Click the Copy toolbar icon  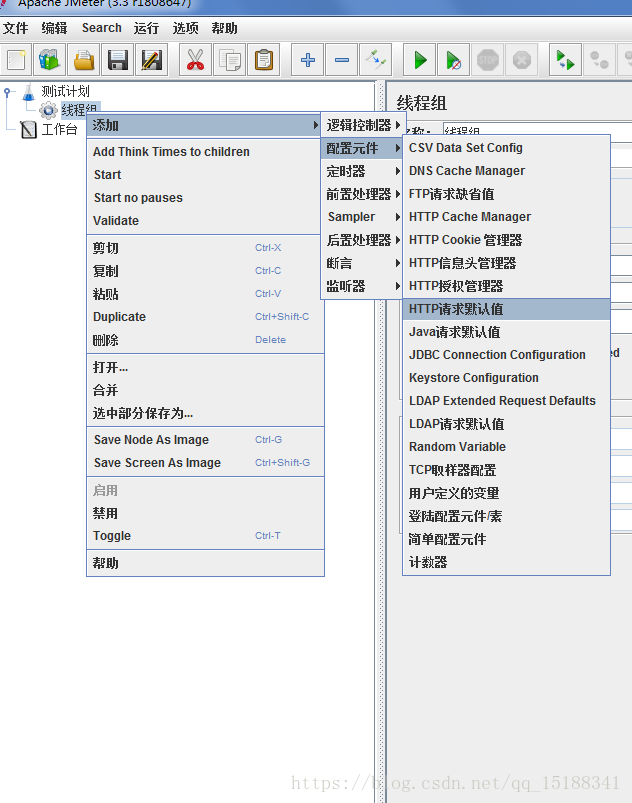[x=229, y=60]
